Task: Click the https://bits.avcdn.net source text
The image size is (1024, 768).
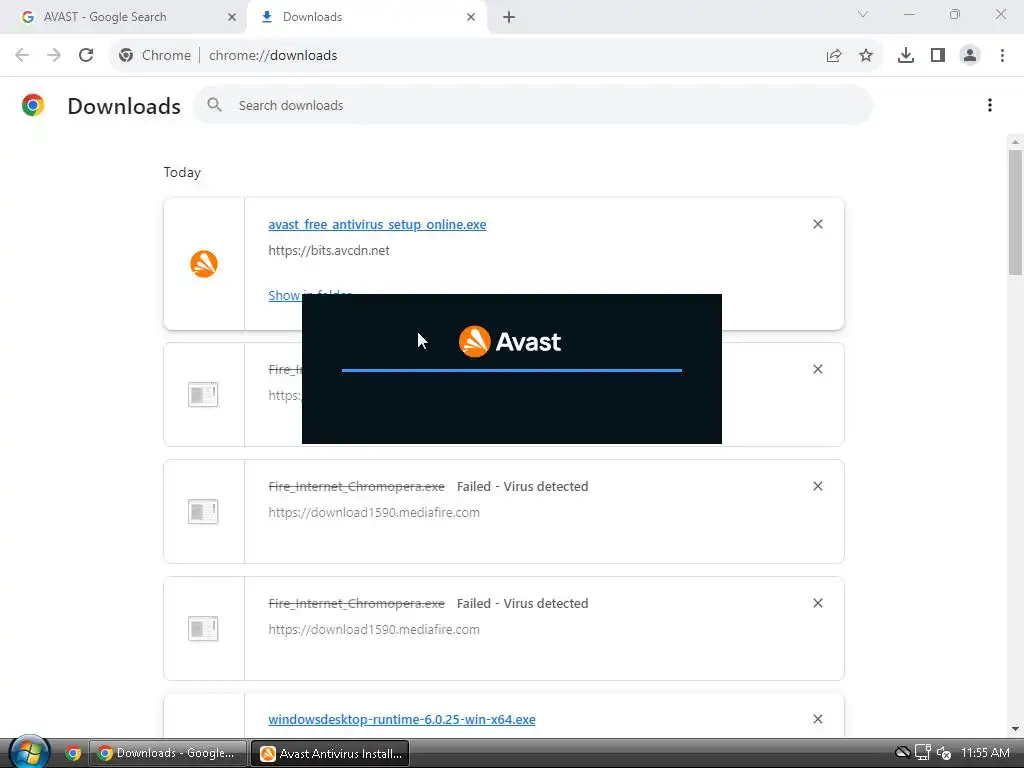Action: click(x=328, y=250)
